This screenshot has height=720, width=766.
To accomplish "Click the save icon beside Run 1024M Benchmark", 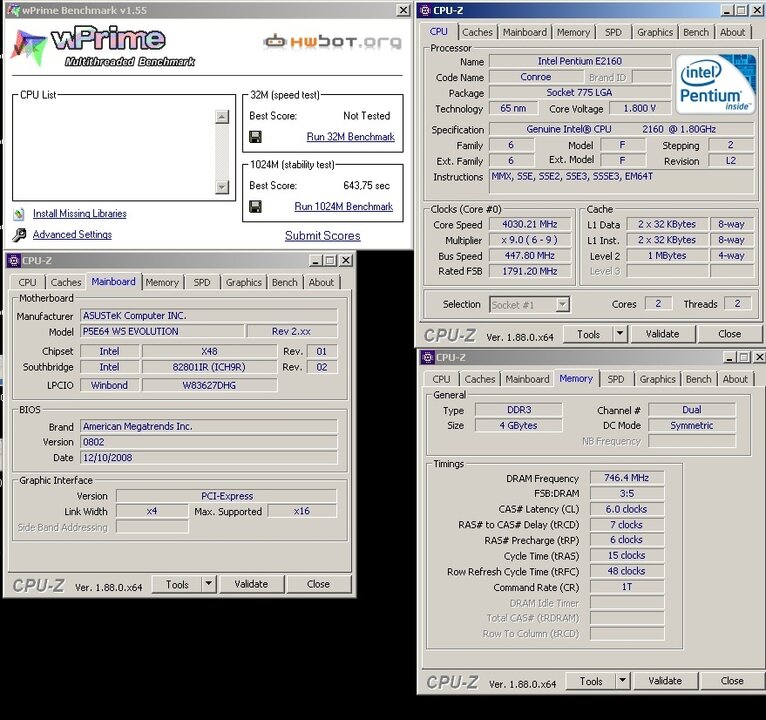I will 255,207.
